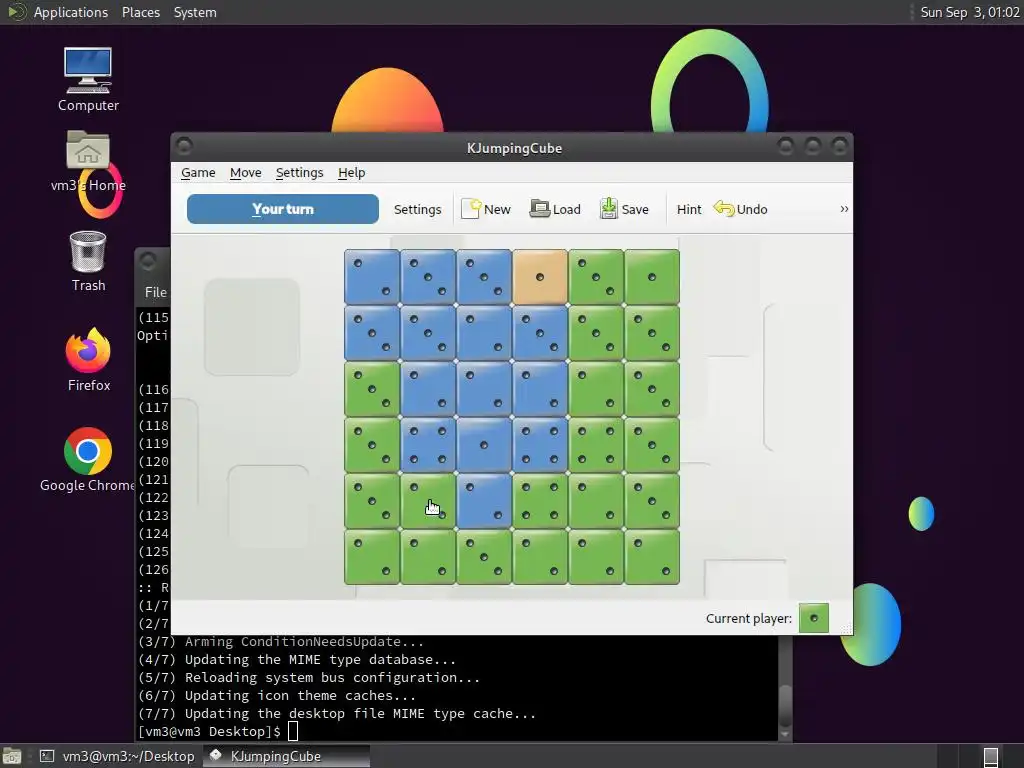Image resolution: width=1024 pixels, height=768 pixels.
Task: Click the green three-dot cube in bottom row
Action: pos(484,557)
